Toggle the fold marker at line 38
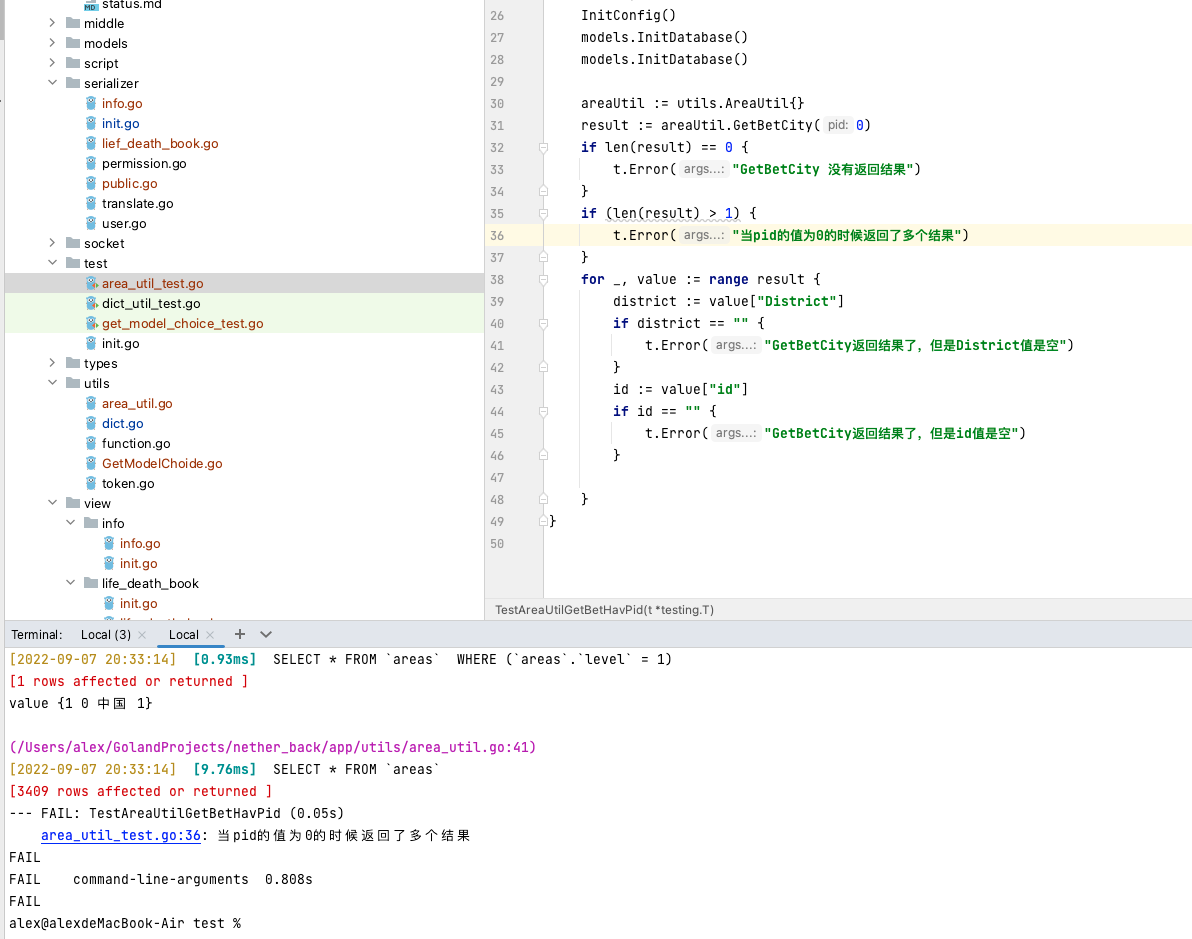Viewport: 1192px width, 939px height. (543, 279)
